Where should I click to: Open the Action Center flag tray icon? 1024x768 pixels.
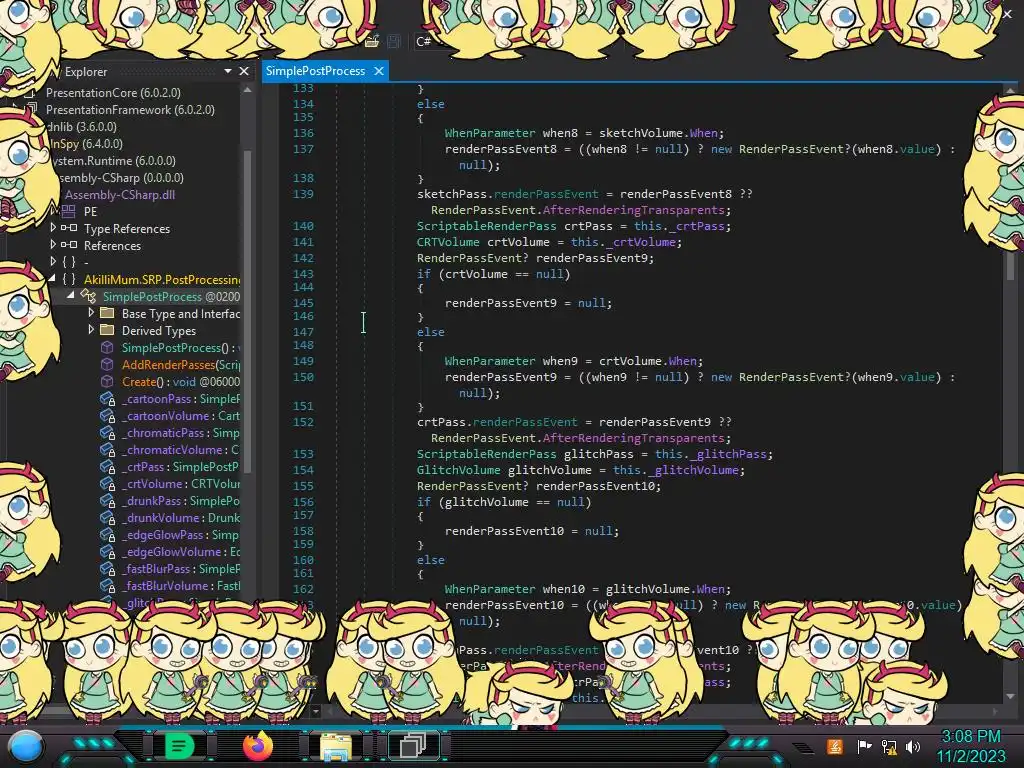coord(864,746)
